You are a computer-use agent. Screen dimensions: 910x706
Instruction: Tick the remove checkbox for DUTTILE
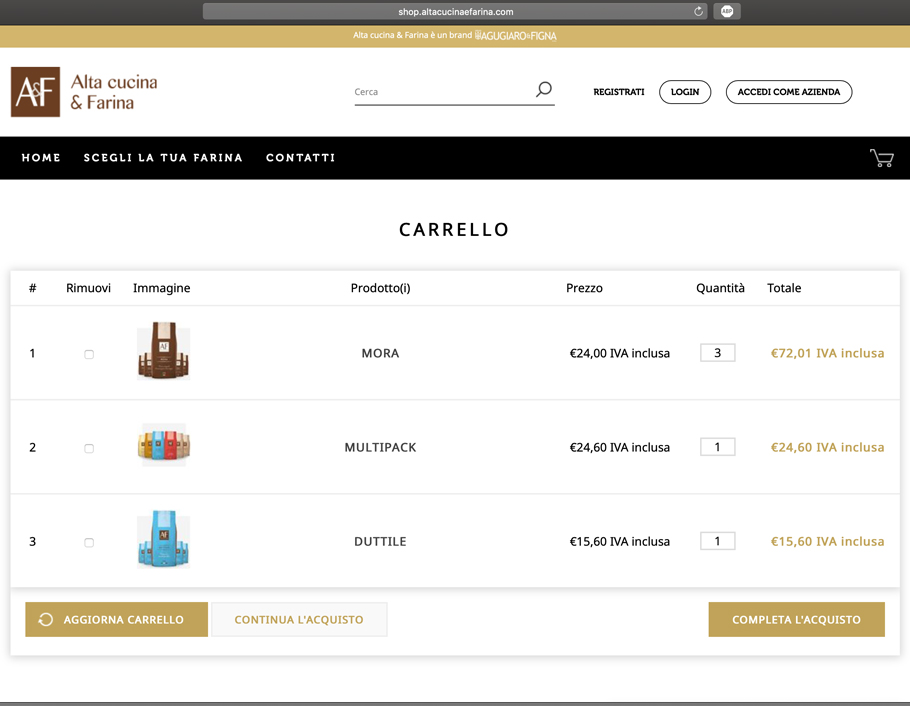tap(89, 542)
